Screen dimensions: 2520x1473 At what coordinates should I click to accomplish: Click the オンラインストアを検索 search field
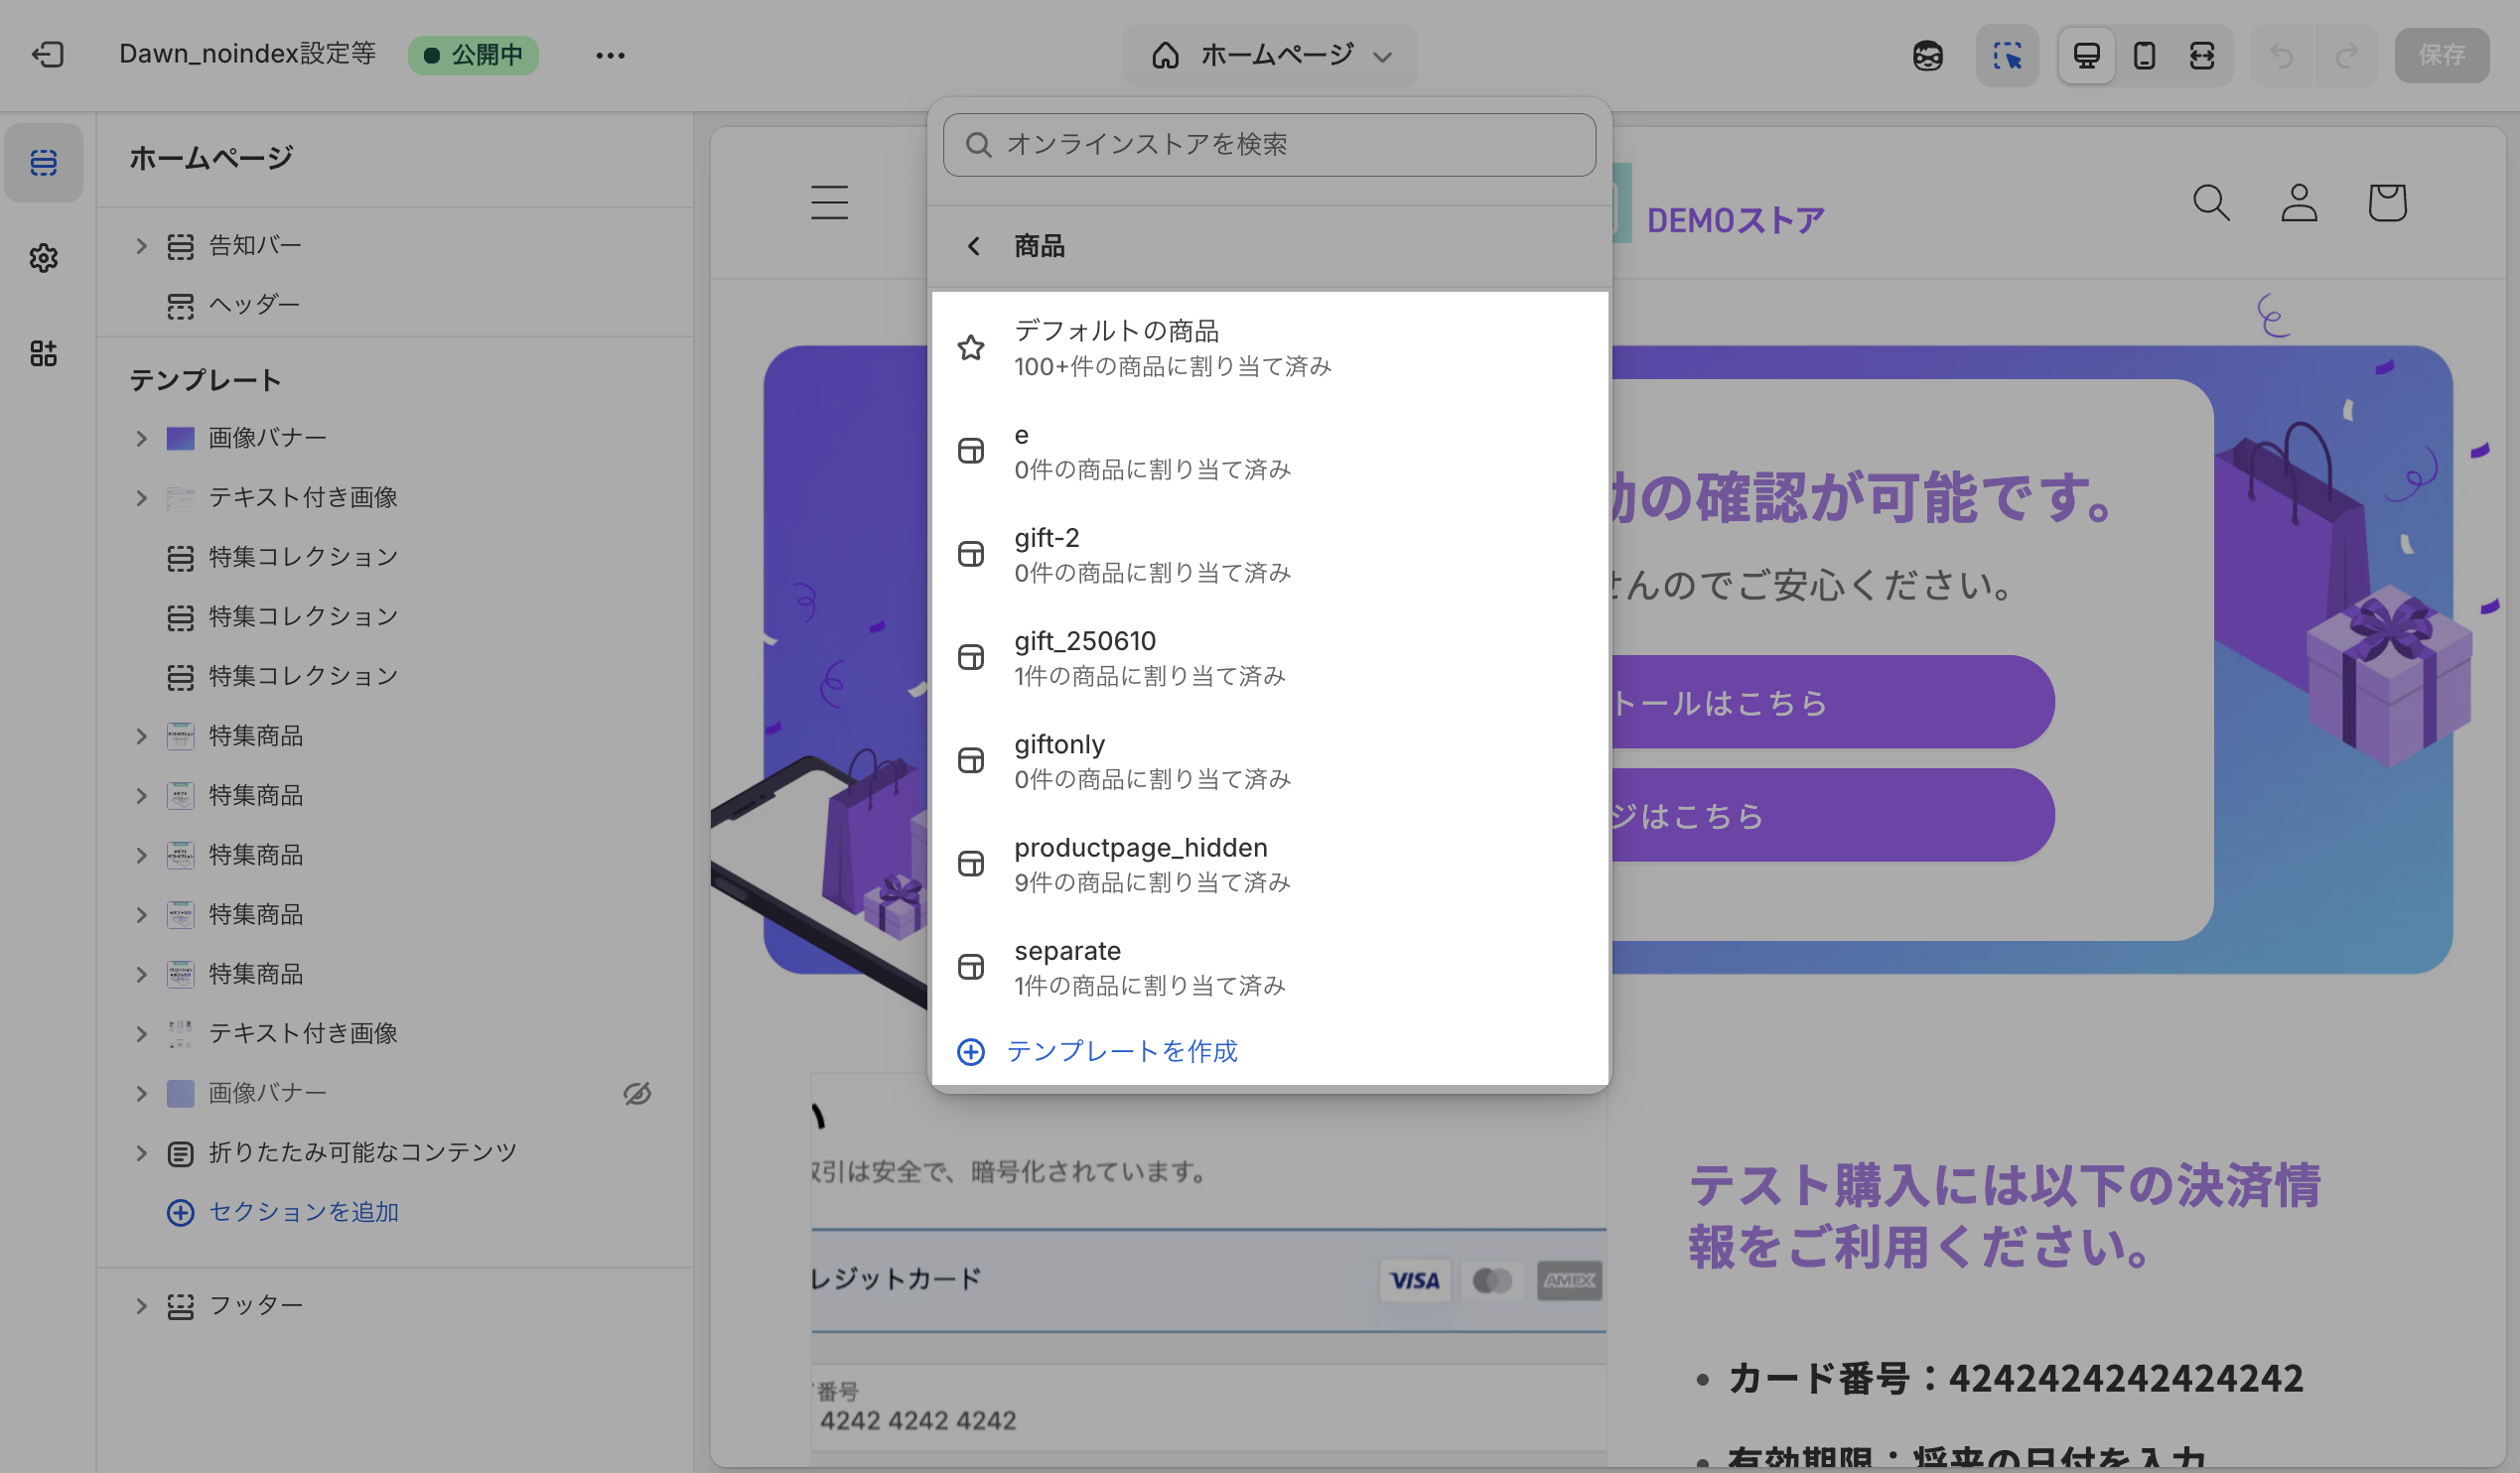(x=1268, y=145)
